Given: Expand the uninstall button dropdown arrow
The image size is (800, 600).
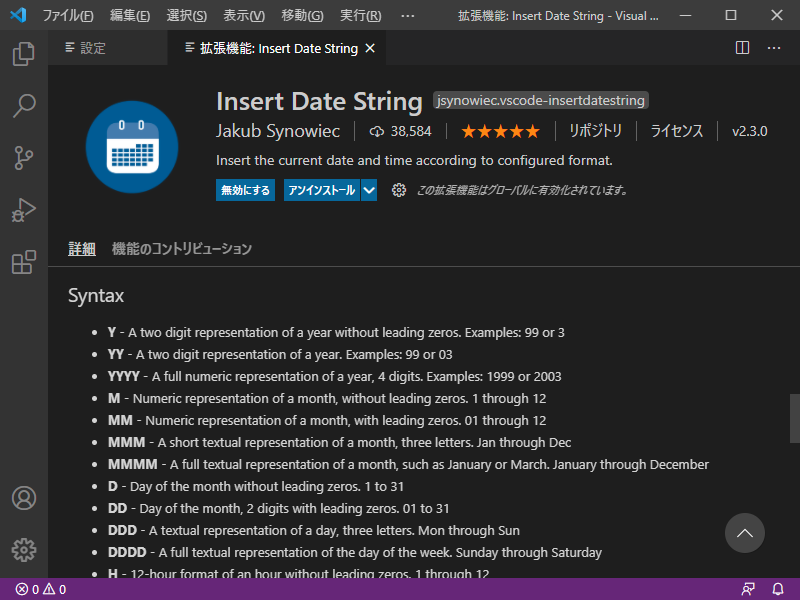Looking at the screenshot, I should (369, 190).
